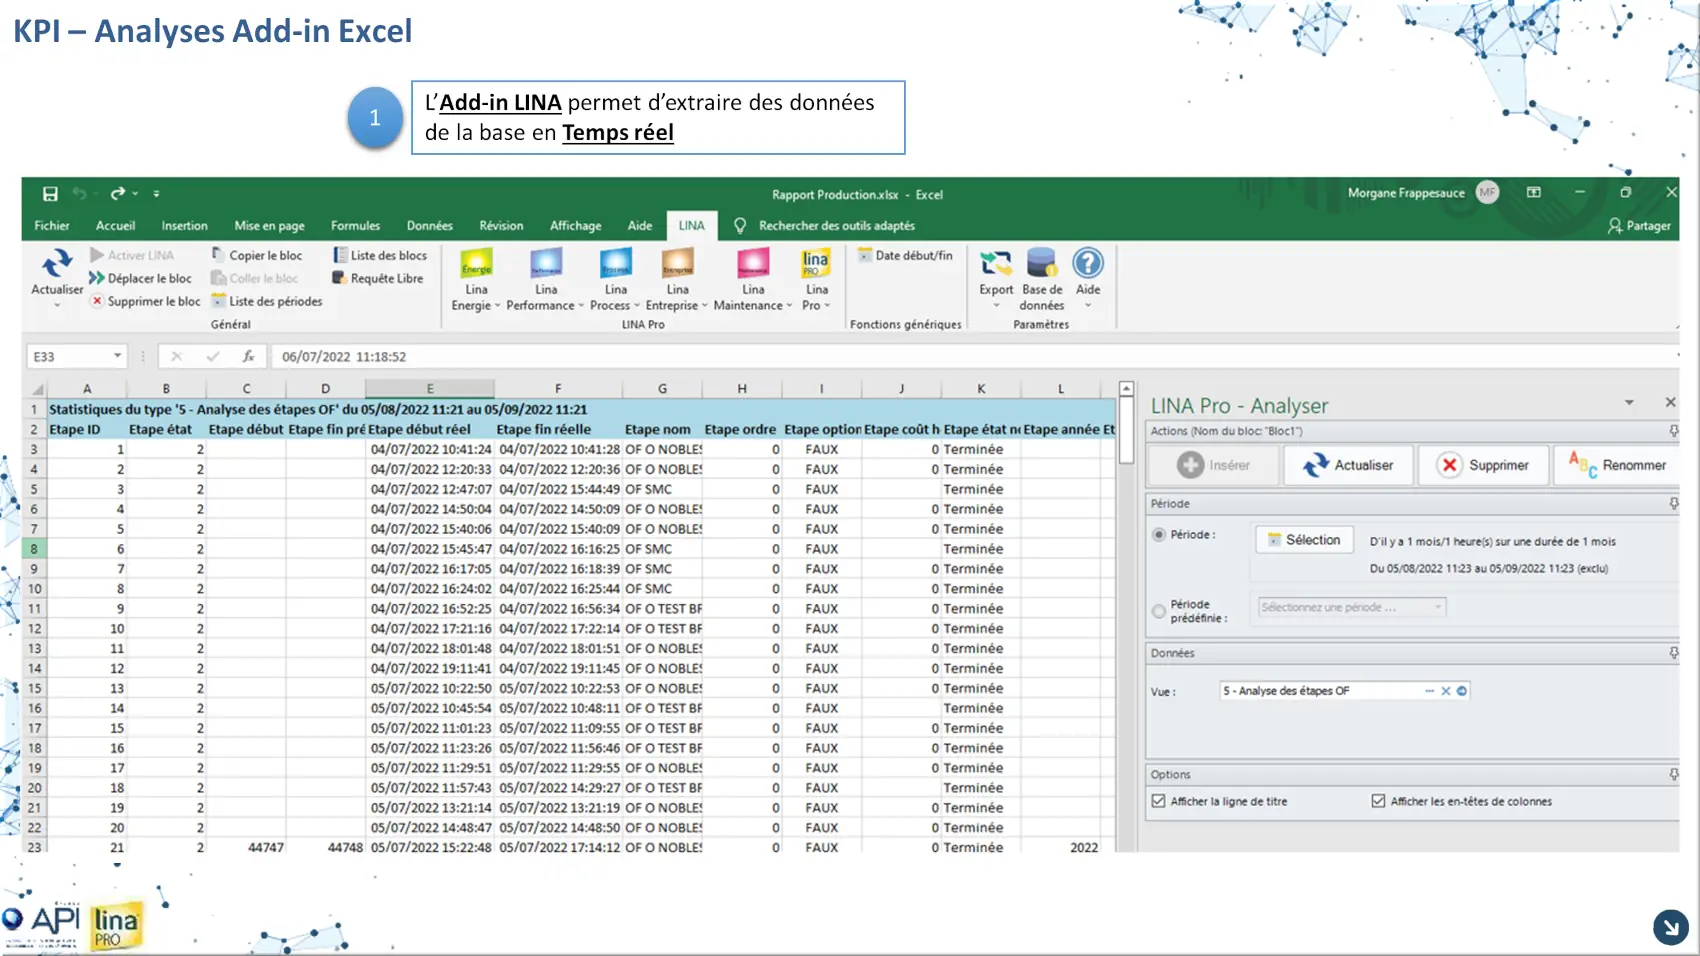Select column E header
Viewport: 1700px width, 956px height.
coord(430,389)
